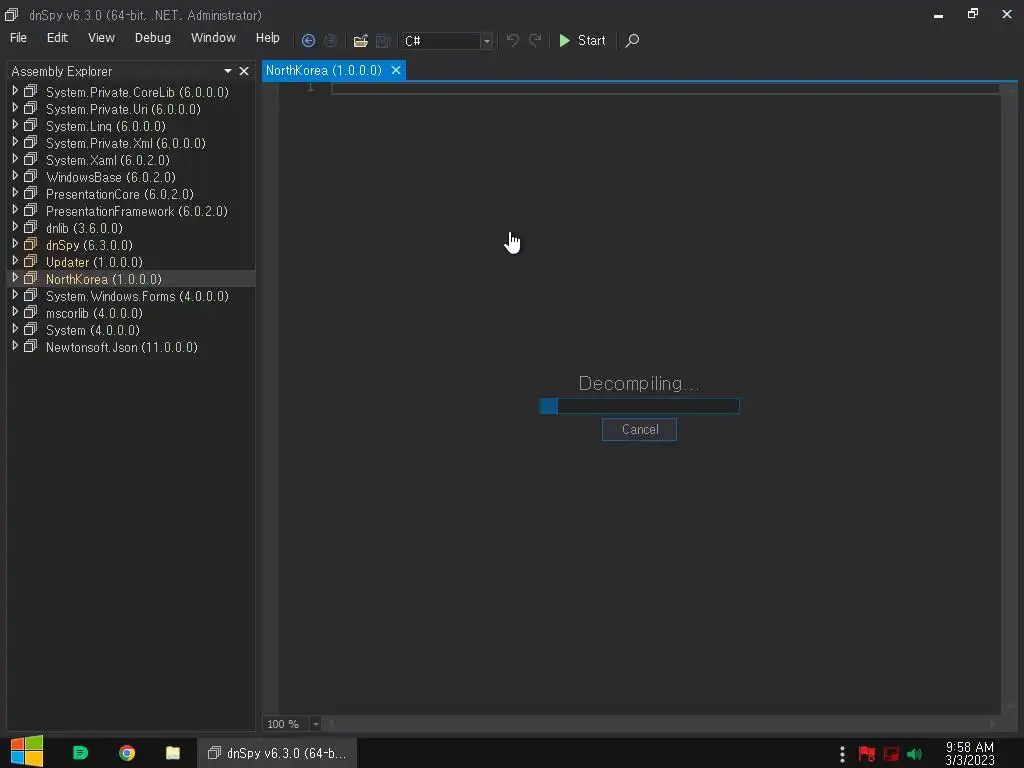Click the redo arrow icon

pyautogui.click(x=535, y=40)
